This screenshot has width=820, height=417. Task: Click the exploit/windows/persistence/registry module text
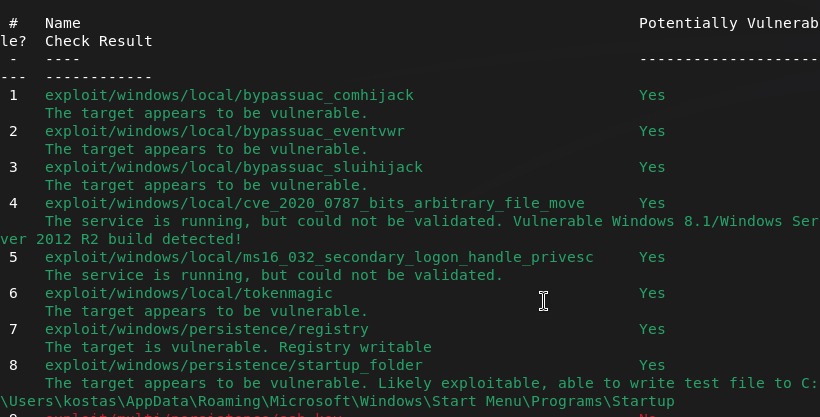click(x=206, y=329)
